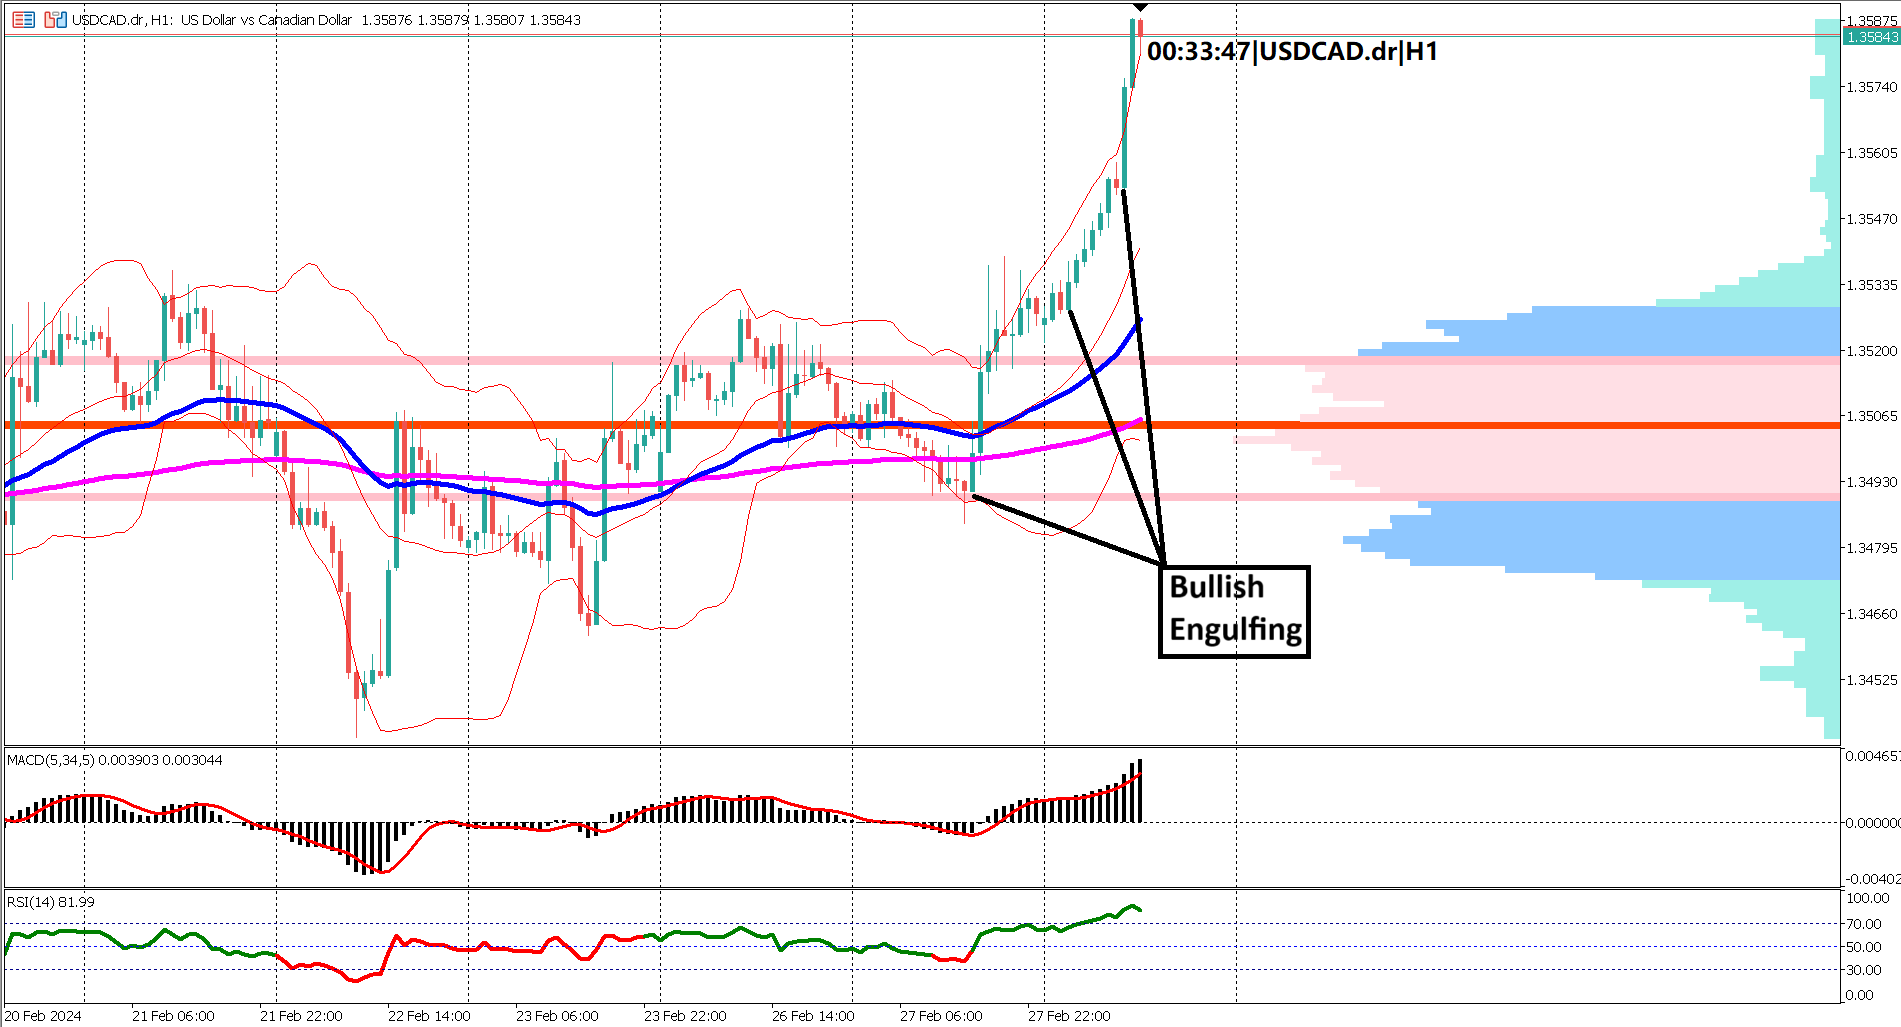Click the current price label 1.35843
1901x1027 pixels.
tap(1872, 34)
